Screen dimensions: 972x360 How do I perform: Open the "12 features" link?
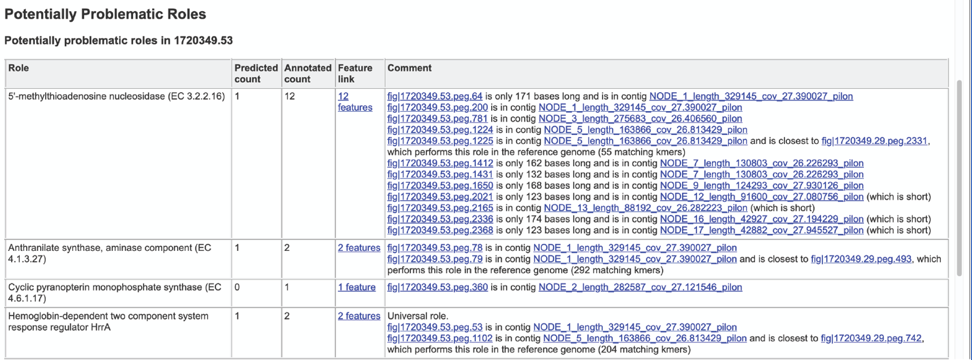click(355, 102)
